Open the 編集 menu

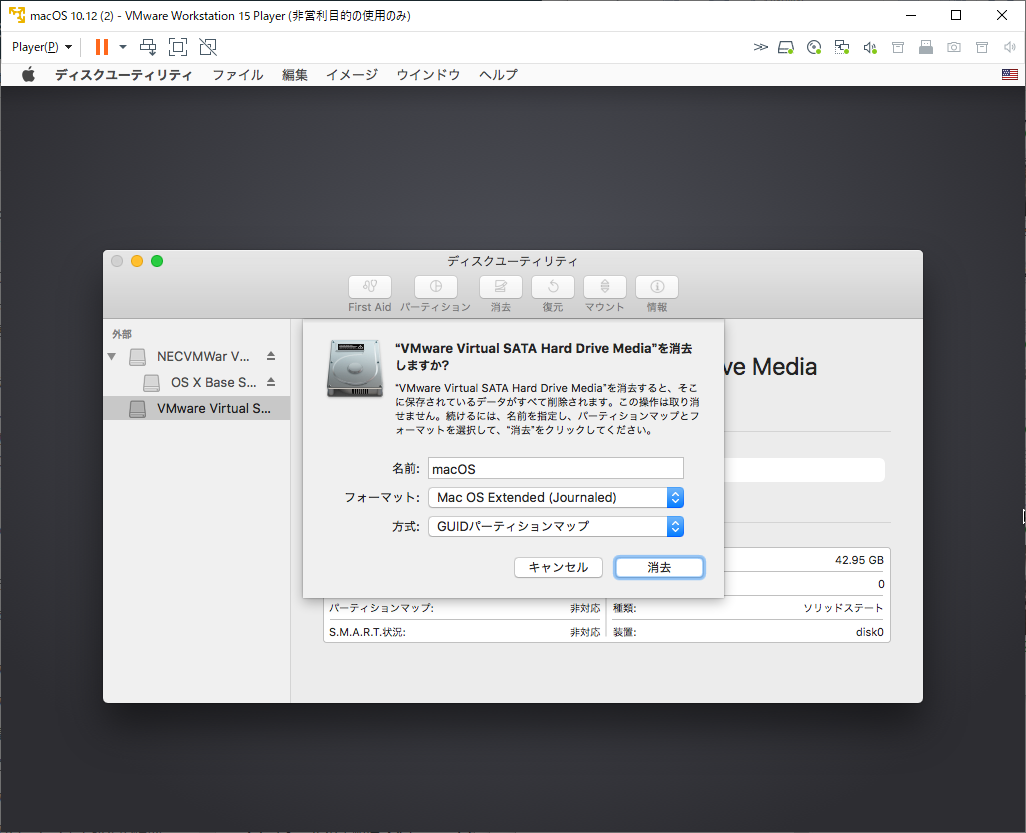pos(294,75)
